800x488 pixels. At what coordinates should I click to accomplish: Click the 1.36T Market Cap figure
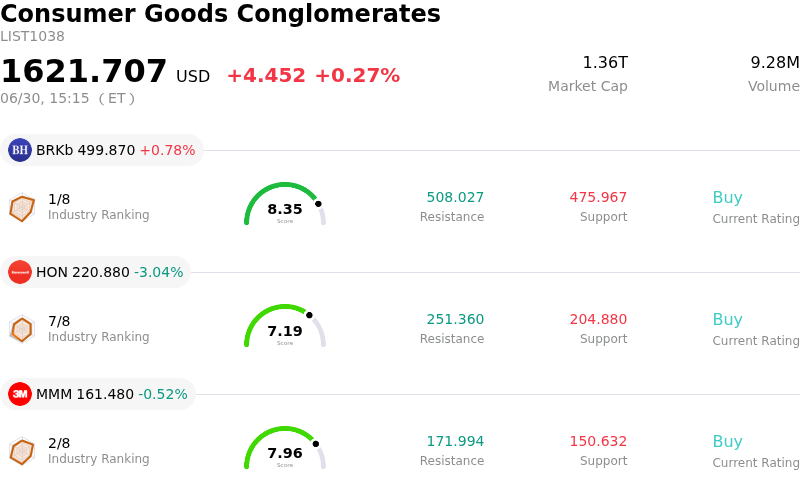[x=605, y=63]
